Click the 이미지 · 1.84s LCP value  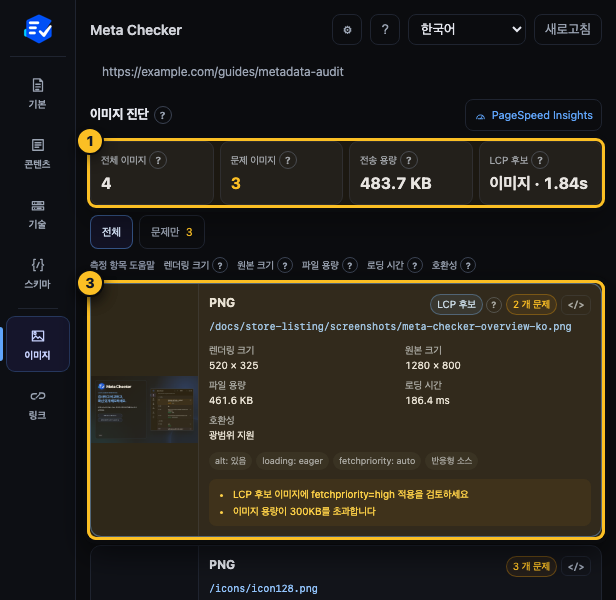pyautogui.click(x=538, y=183)
